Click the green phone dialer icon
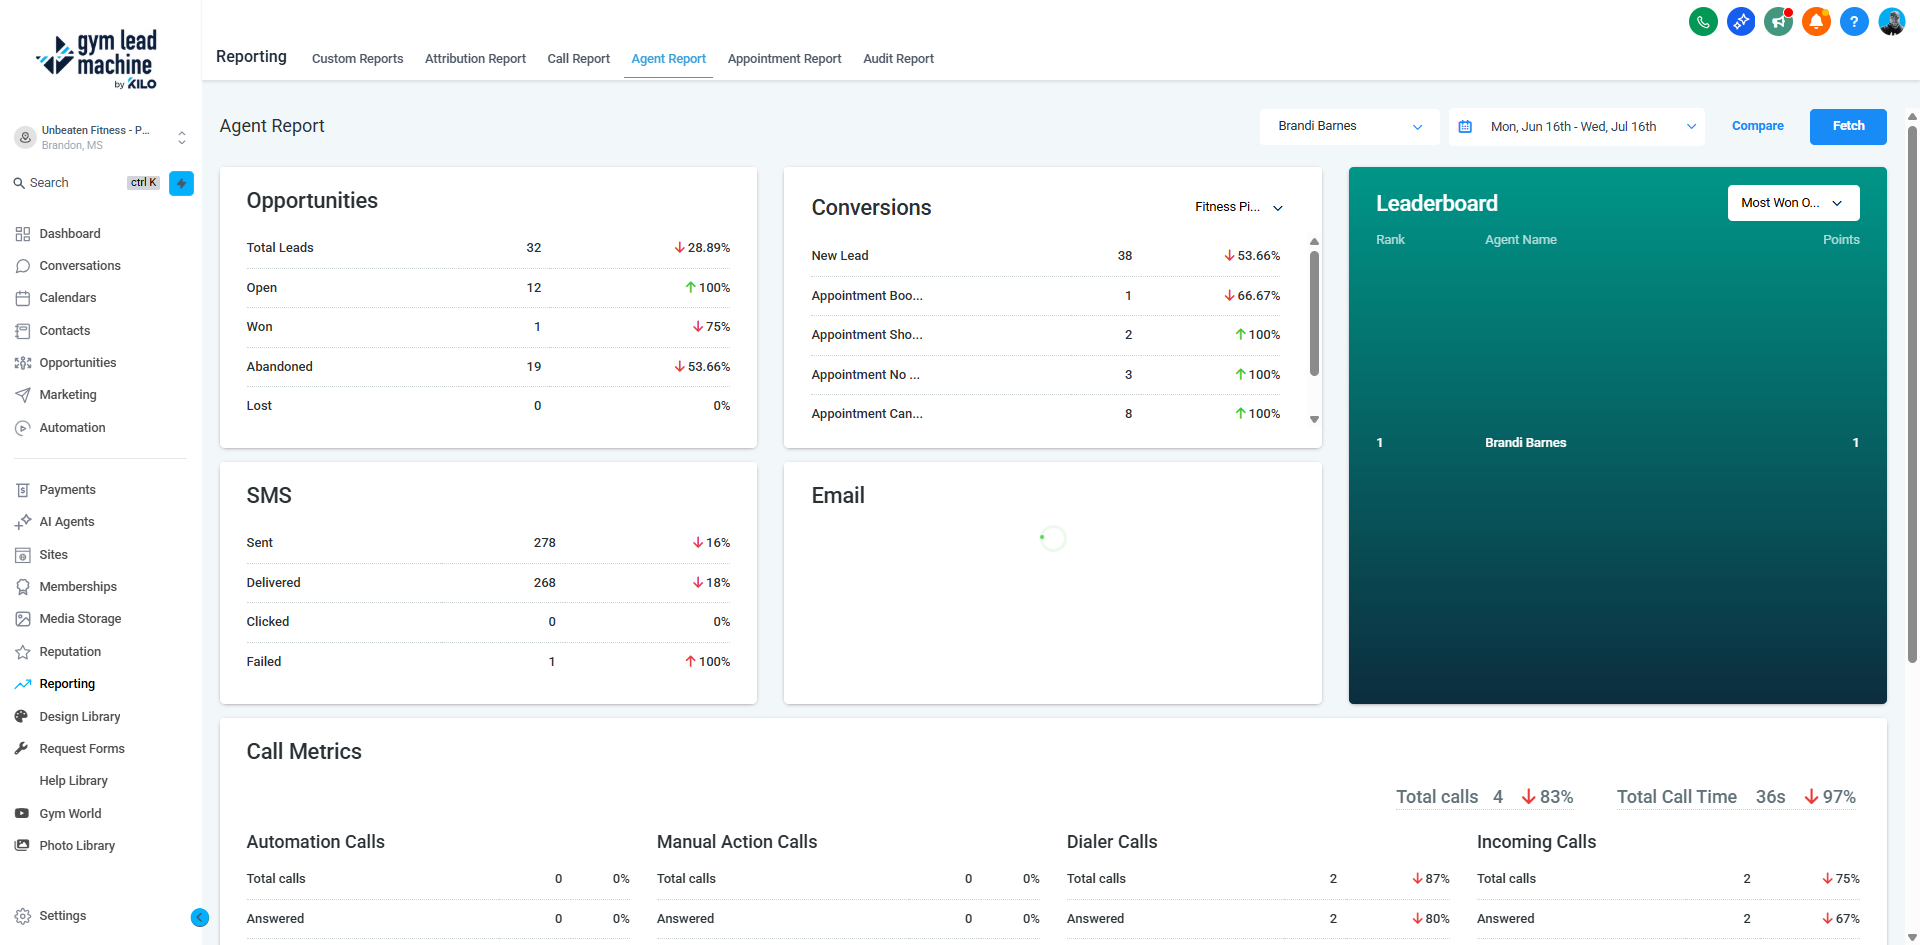 click(x=1703, y=21)
